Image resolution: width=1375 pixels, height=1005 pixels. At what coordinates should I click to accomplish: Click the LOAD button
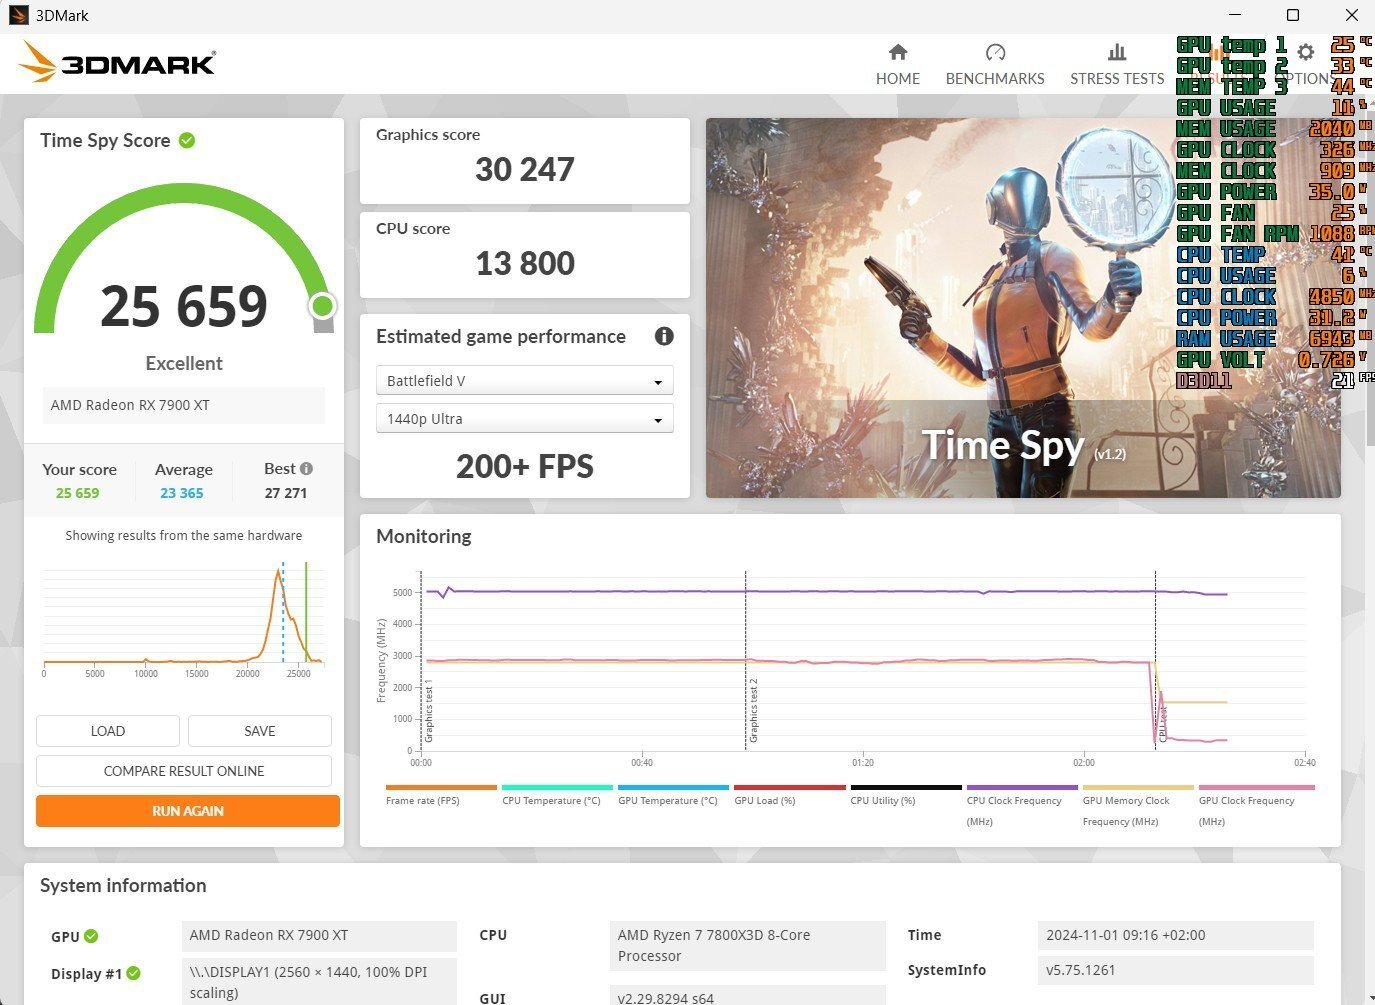click(108, 731)
